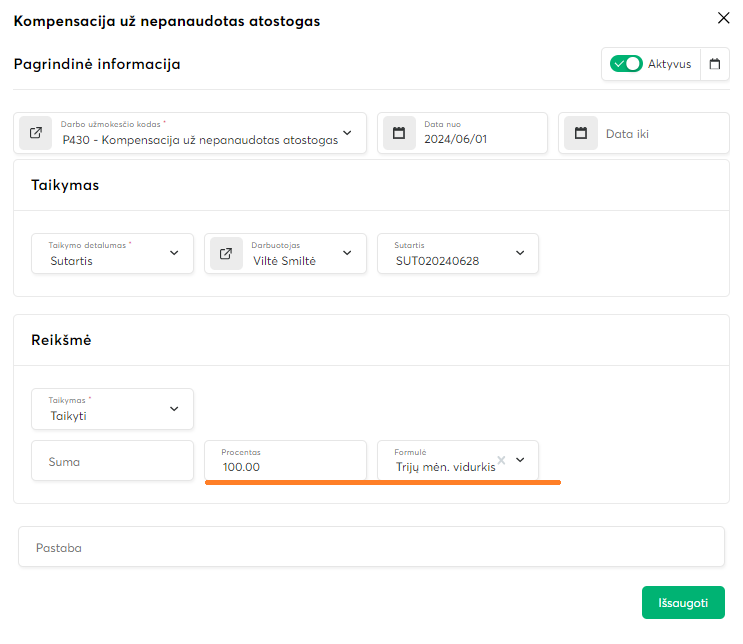Image resolution: width=743 pixels, height=644 pixels.
Task: Click the Suma input field
Action: 112,461
